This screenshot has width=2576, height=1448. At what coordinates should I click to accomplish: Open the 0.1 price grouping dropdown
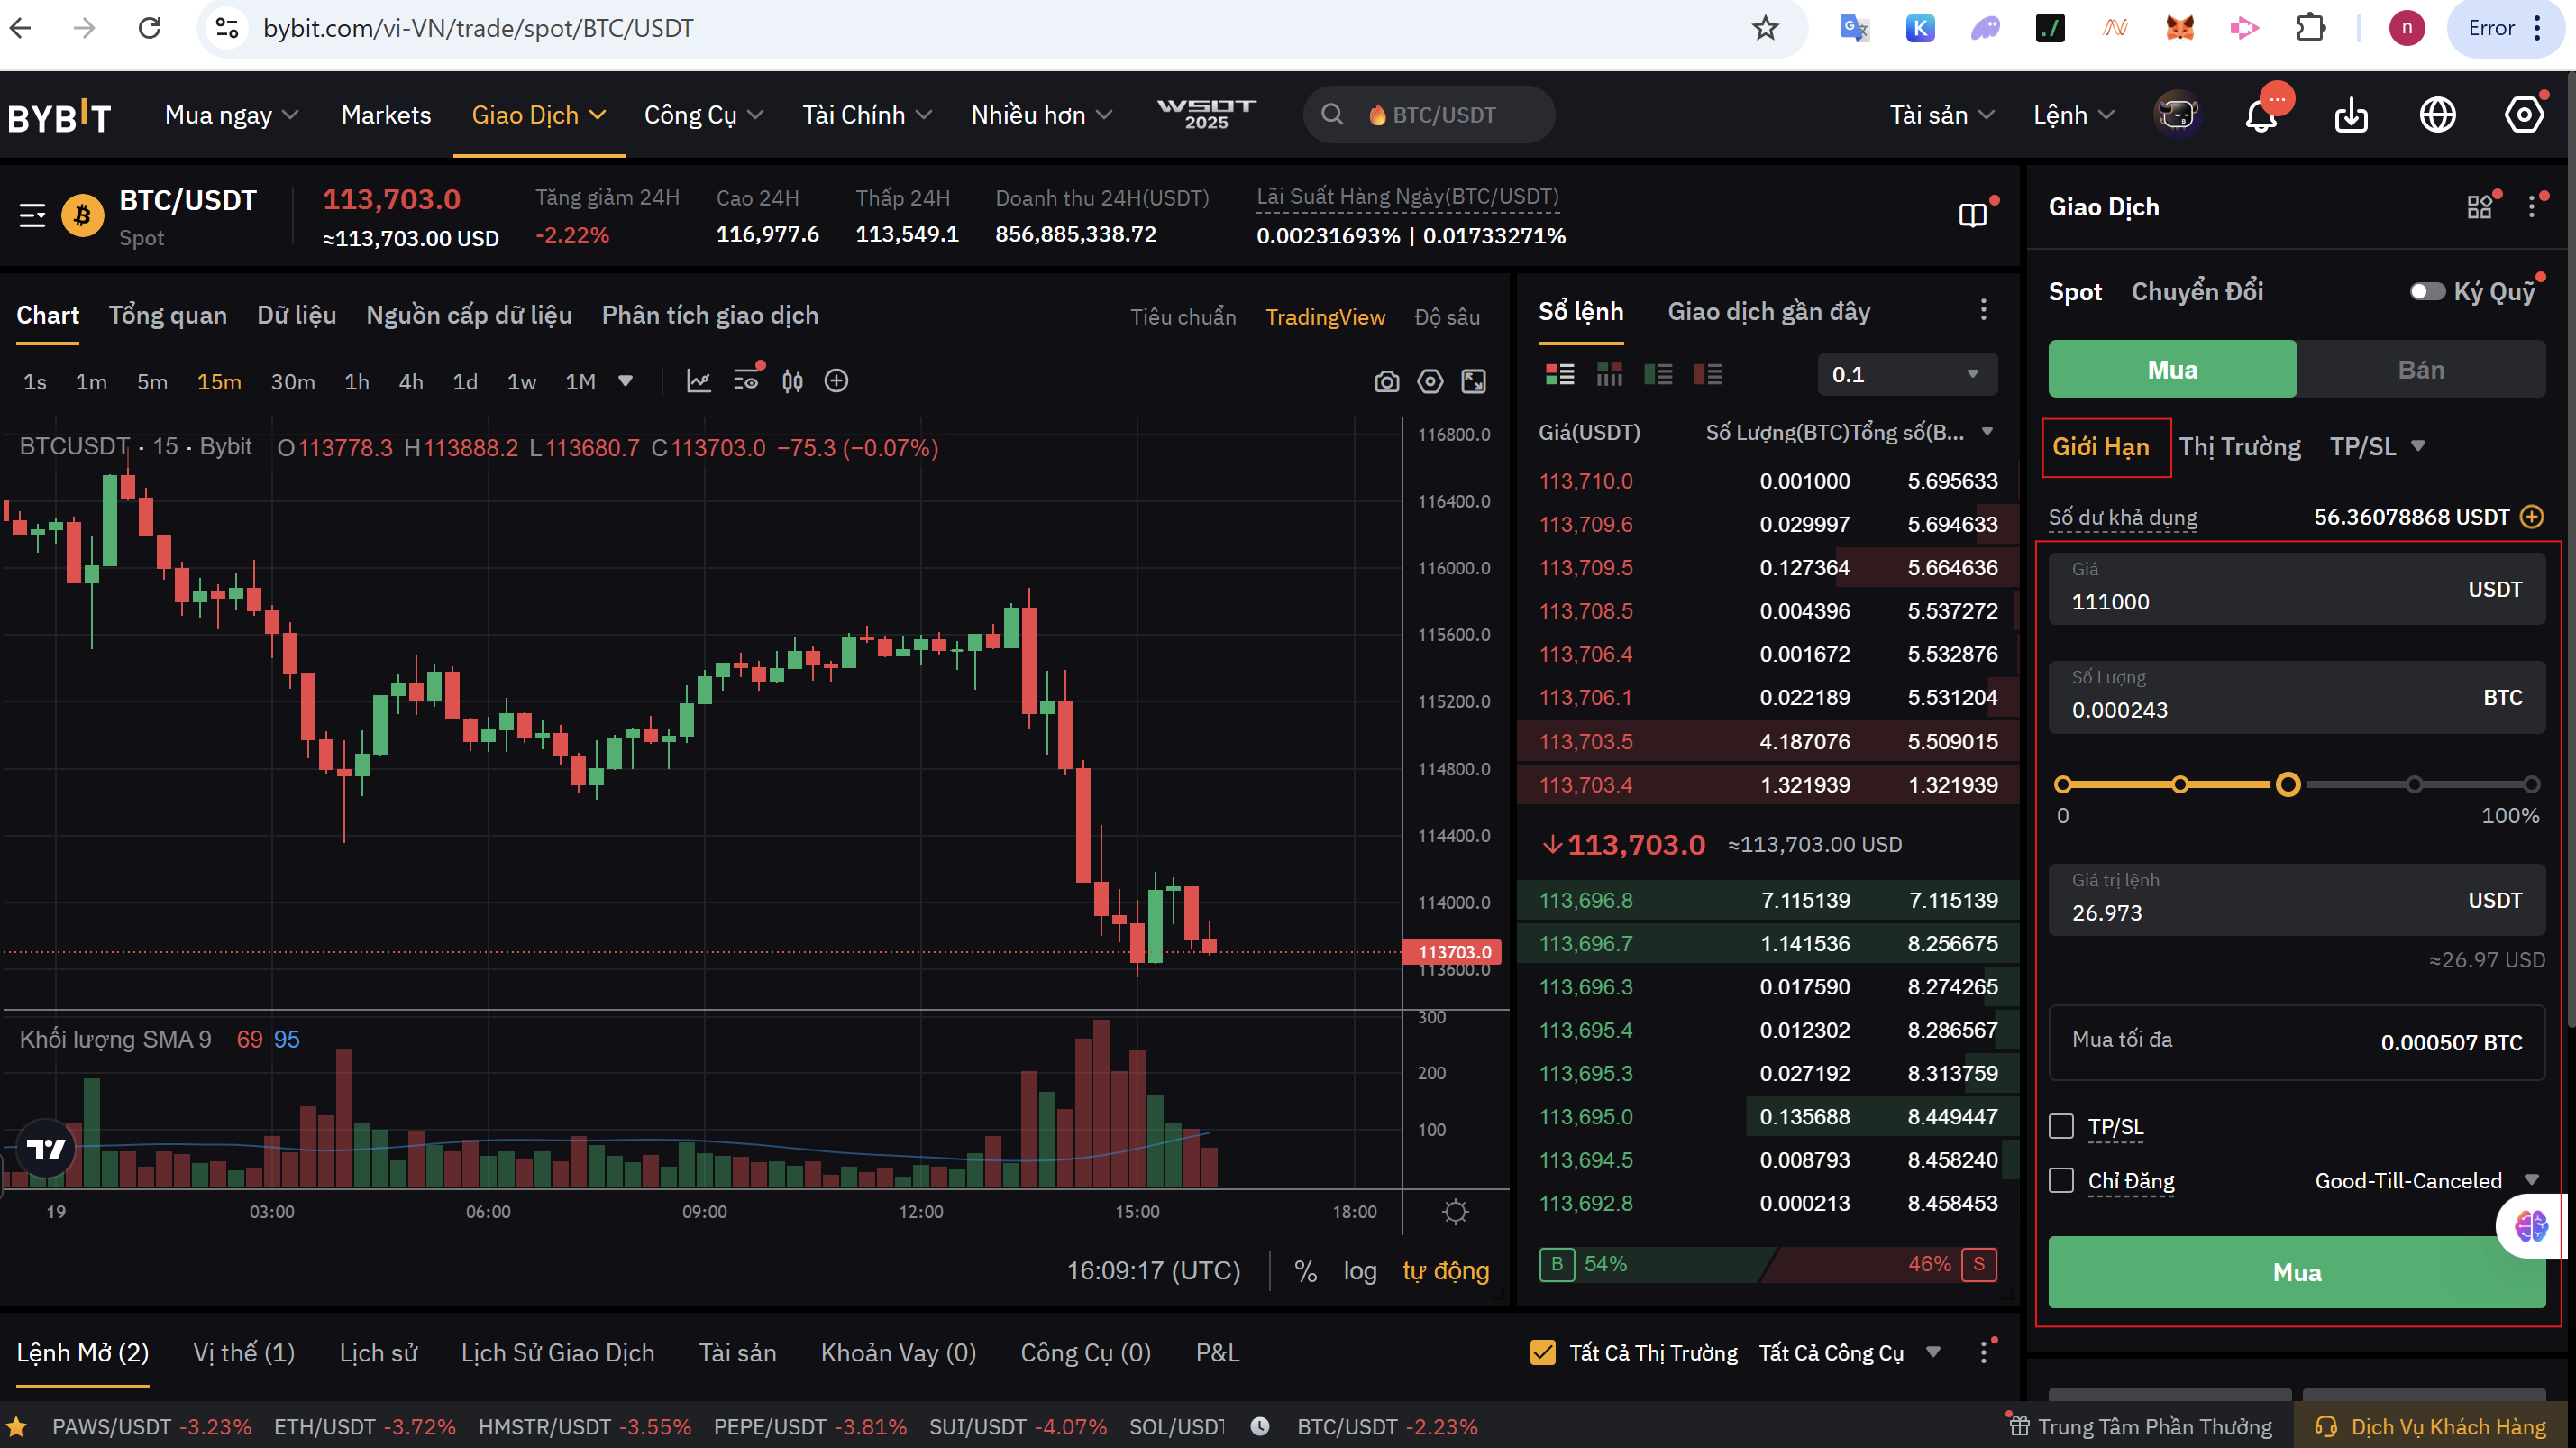point(1906,374)
